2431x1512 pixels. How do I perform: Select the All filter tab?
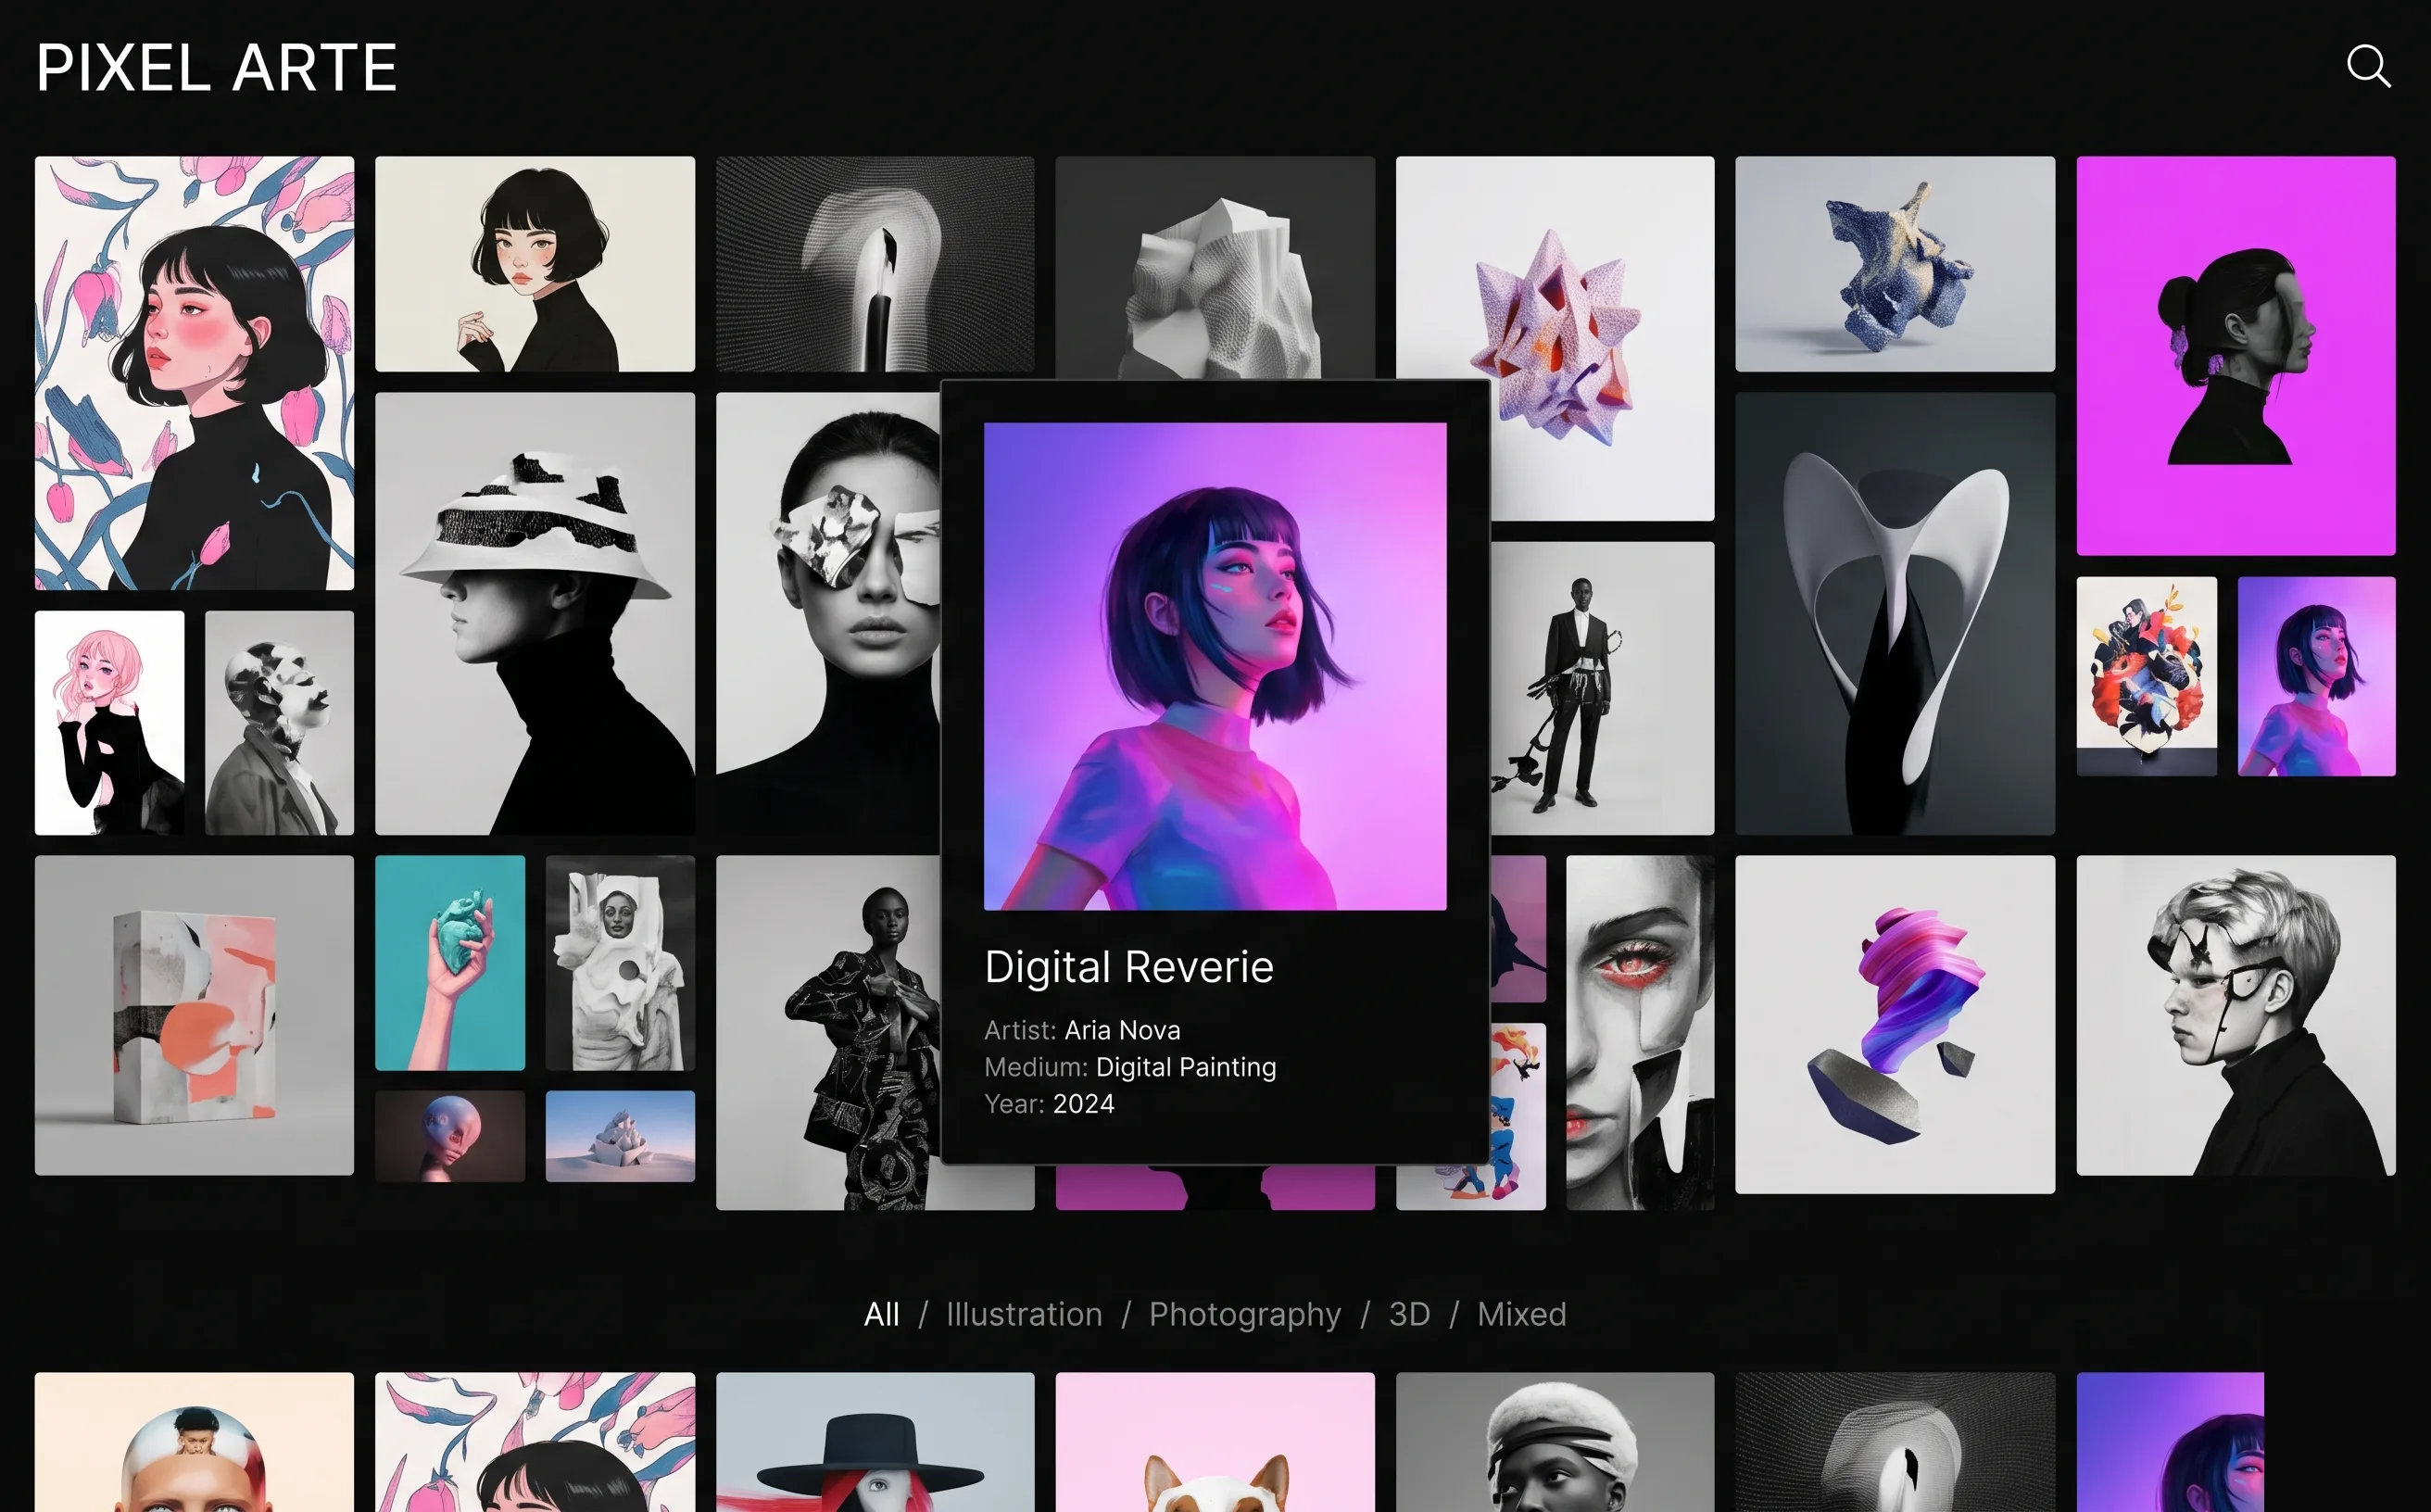click(x=881, y=1314)
